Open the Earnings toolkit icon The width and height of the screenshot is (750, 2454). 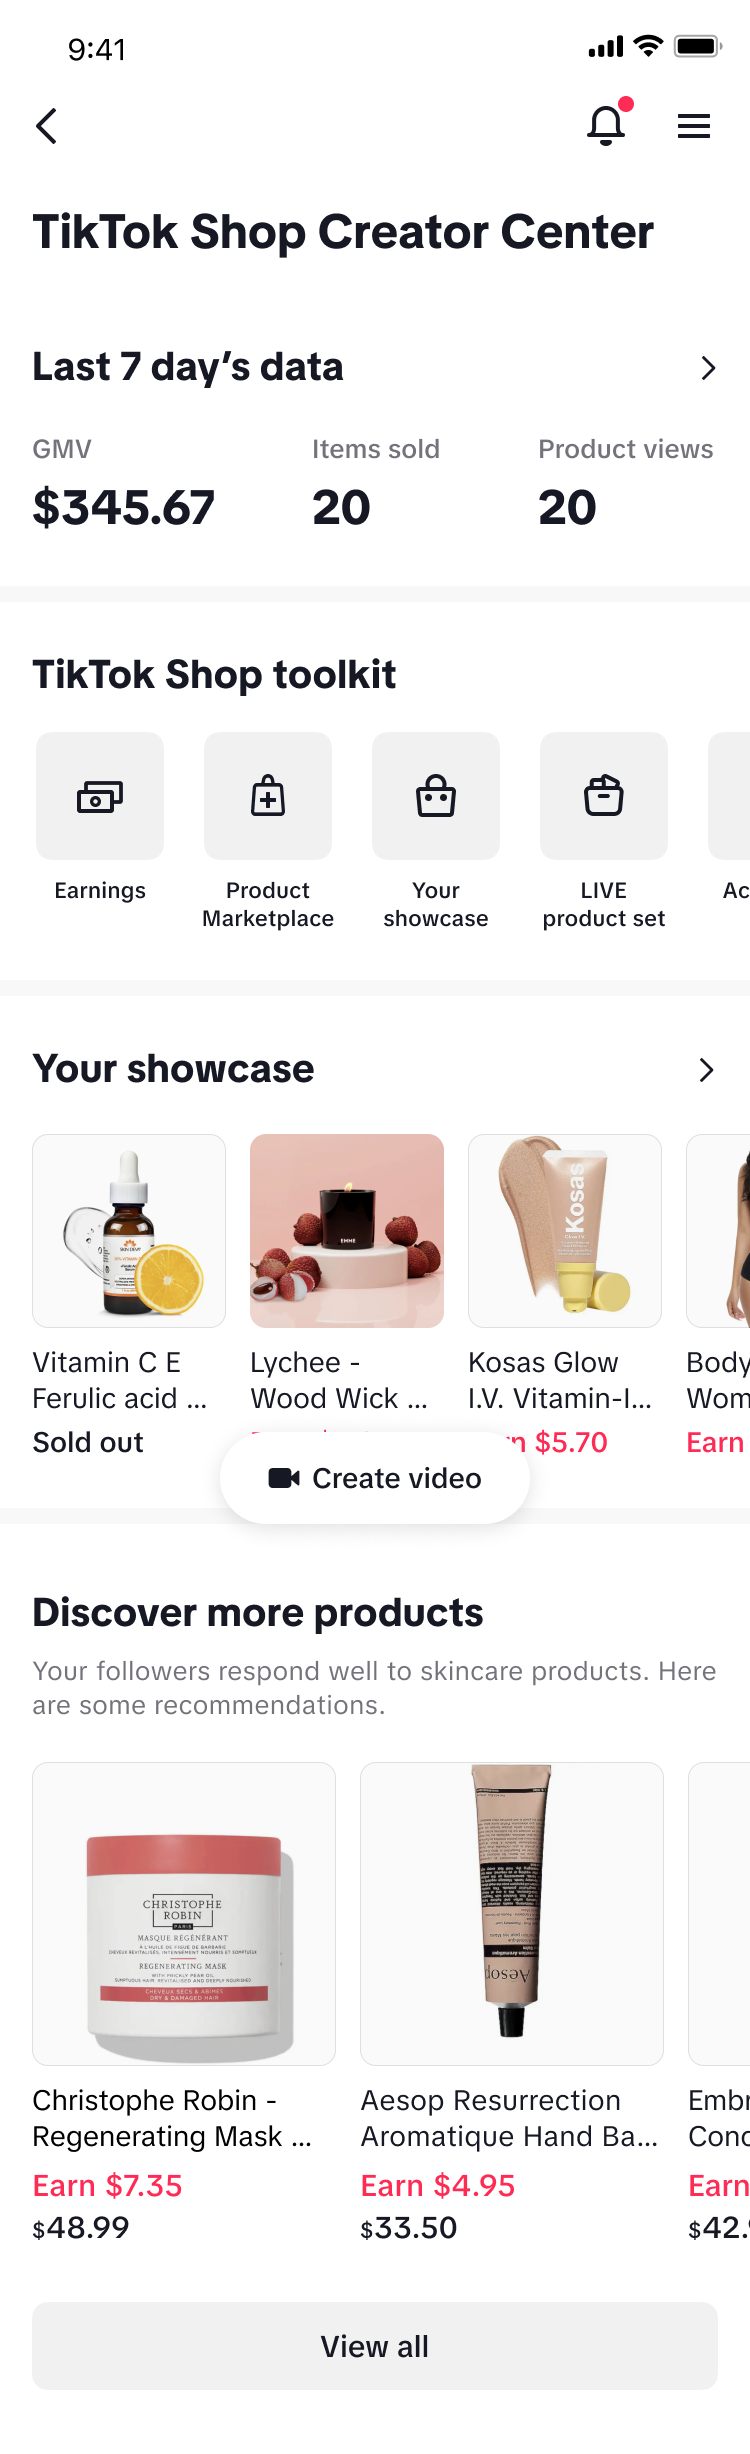[100, 796]
